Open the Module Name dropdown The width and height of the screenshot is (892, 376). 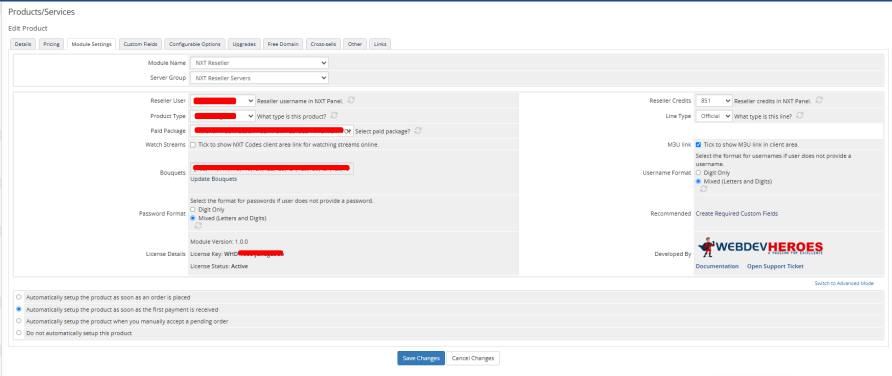(x=259, y=63)
